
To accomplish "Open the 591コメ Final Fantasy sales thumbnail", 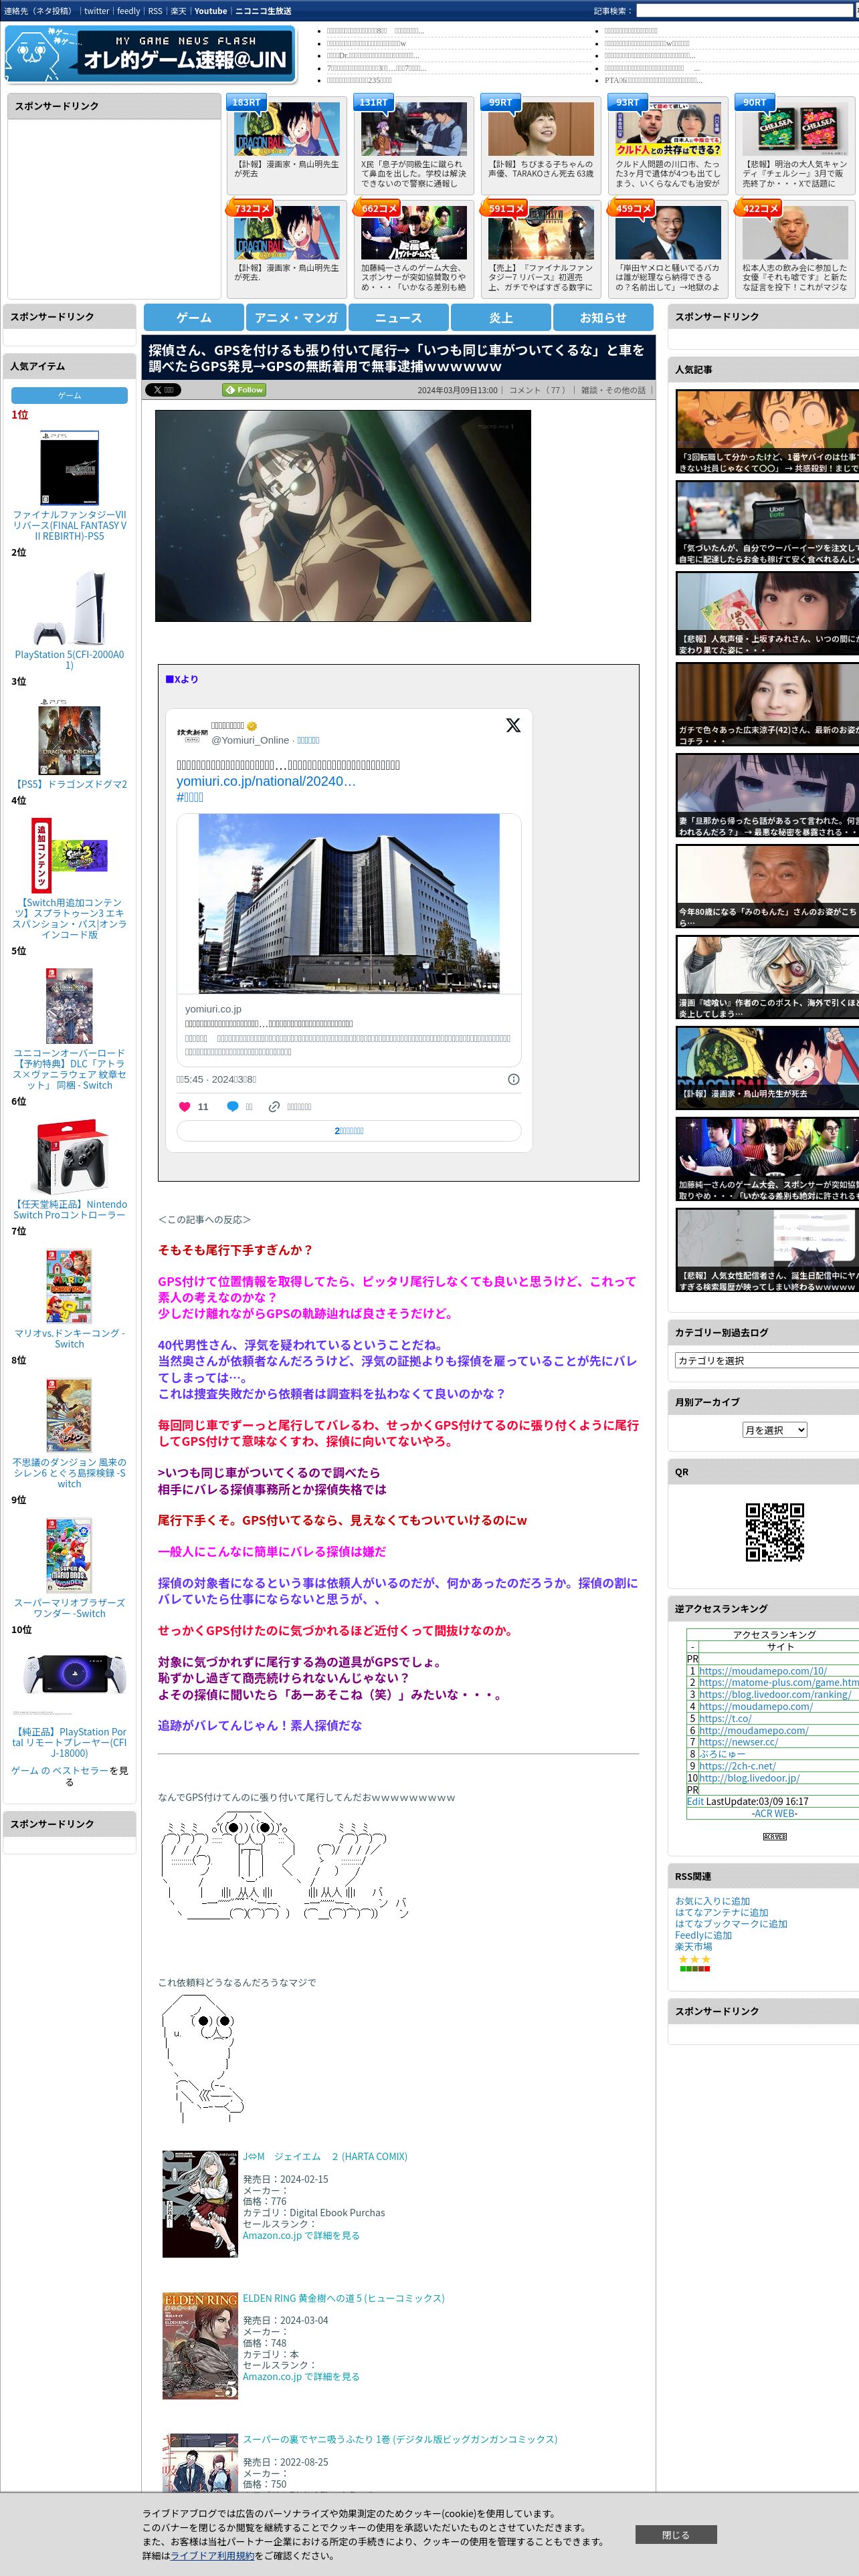I will click(x=541, y=233).
